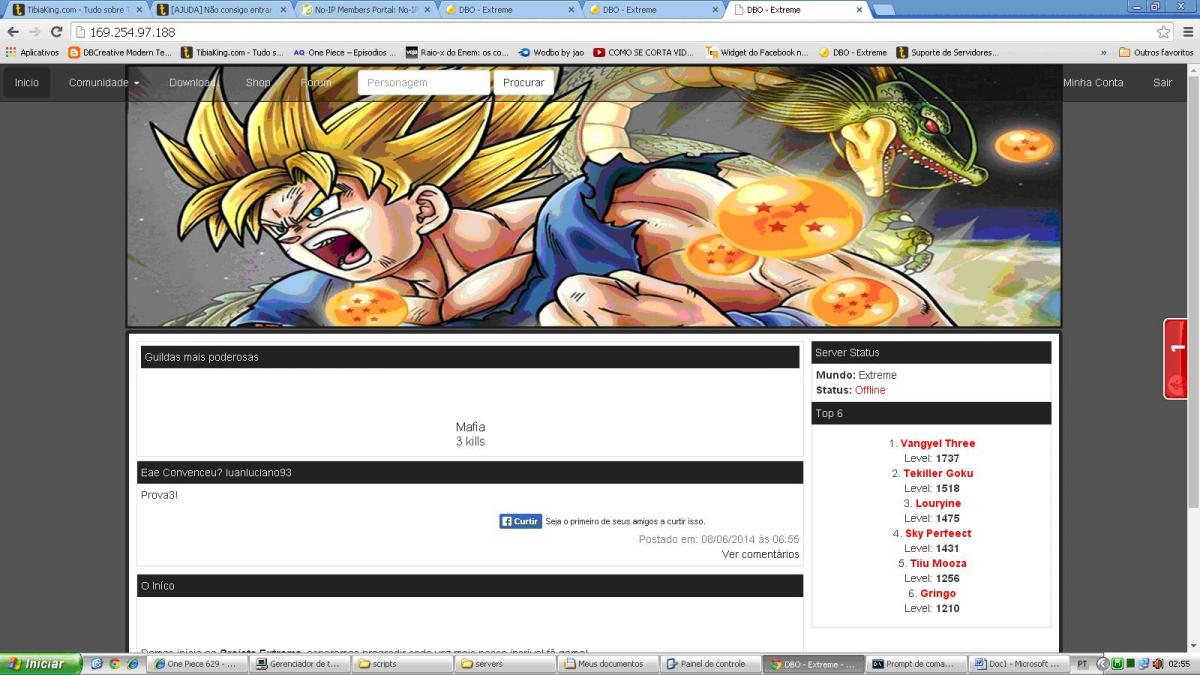Close the No-IP Members Portal tab

427,10
